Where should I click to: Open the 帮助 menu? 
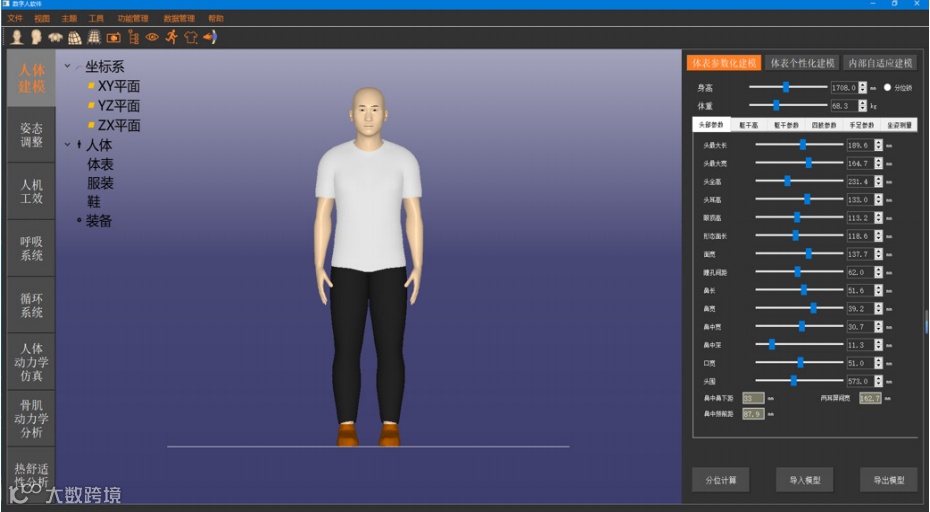(216, 18)
